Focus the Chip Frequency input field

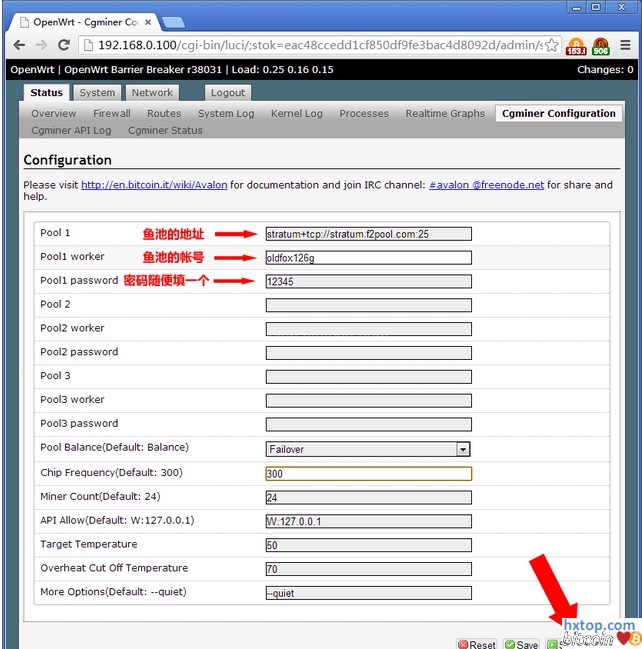(x=368, y=473)
